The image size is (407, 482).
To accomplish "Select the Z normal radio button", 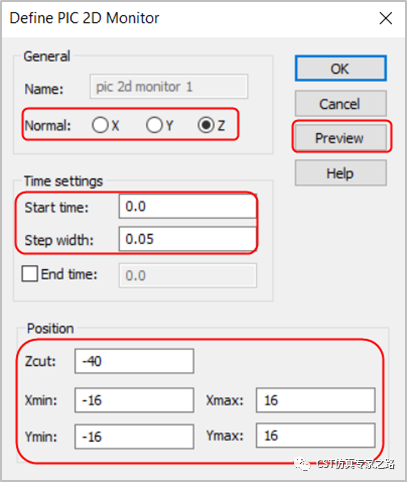I will (206, 125).
